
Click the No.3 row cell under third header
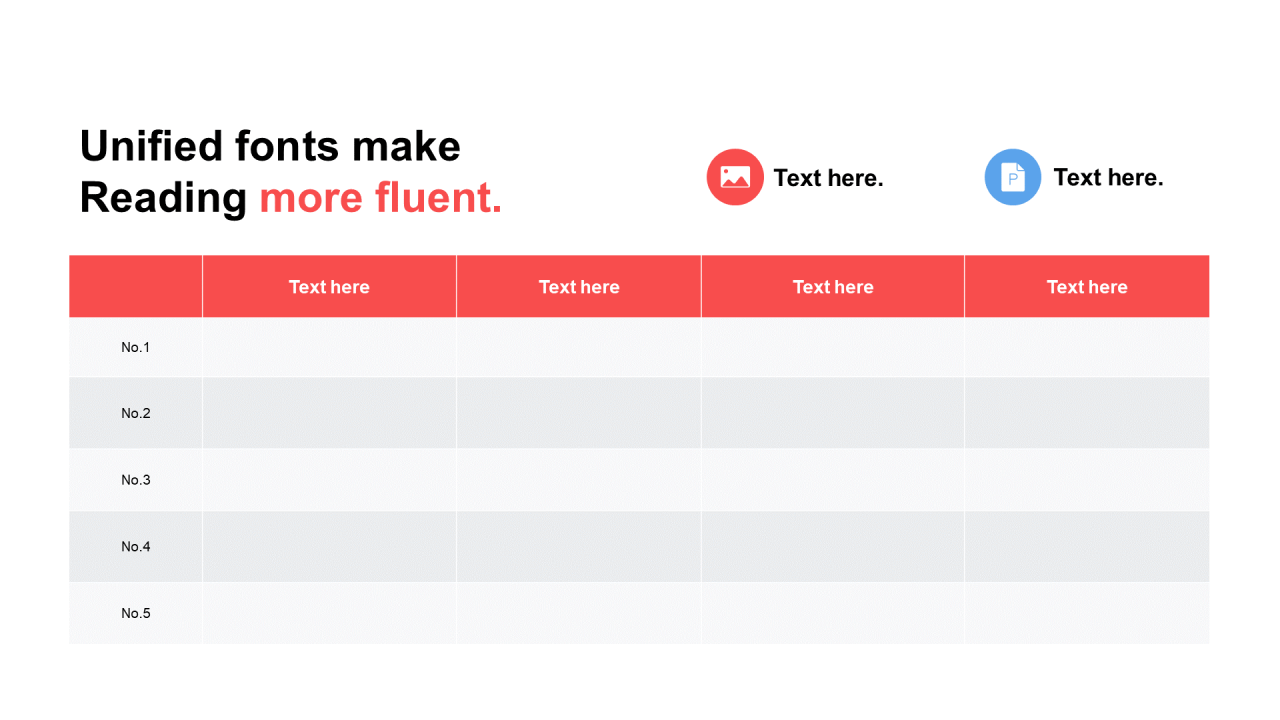point(833,480)
